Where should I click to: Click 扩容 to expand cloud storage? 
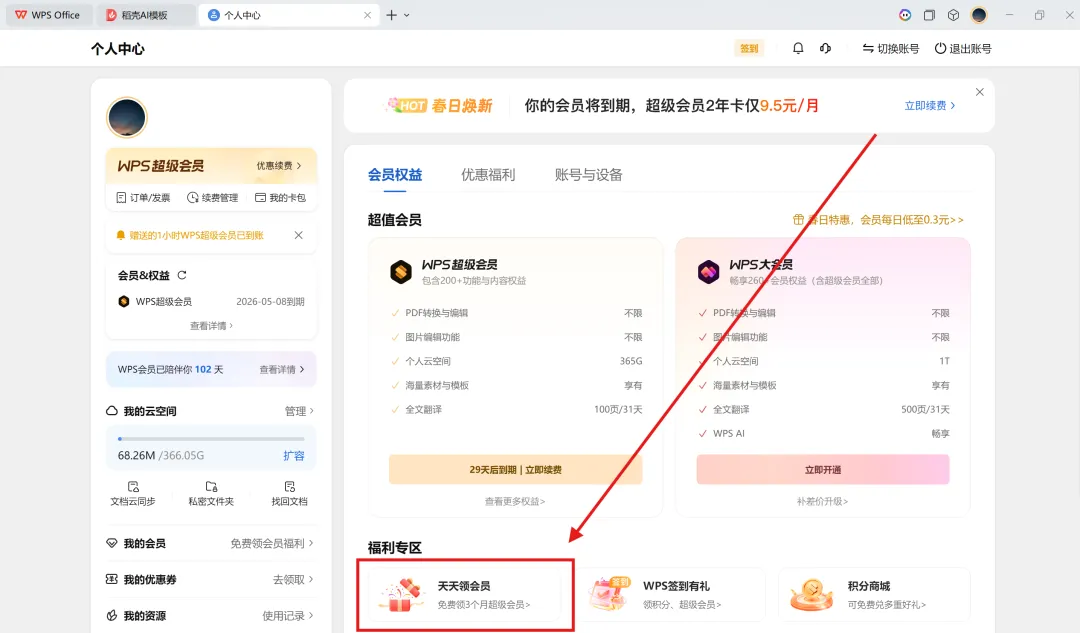(x=293, y=455)
